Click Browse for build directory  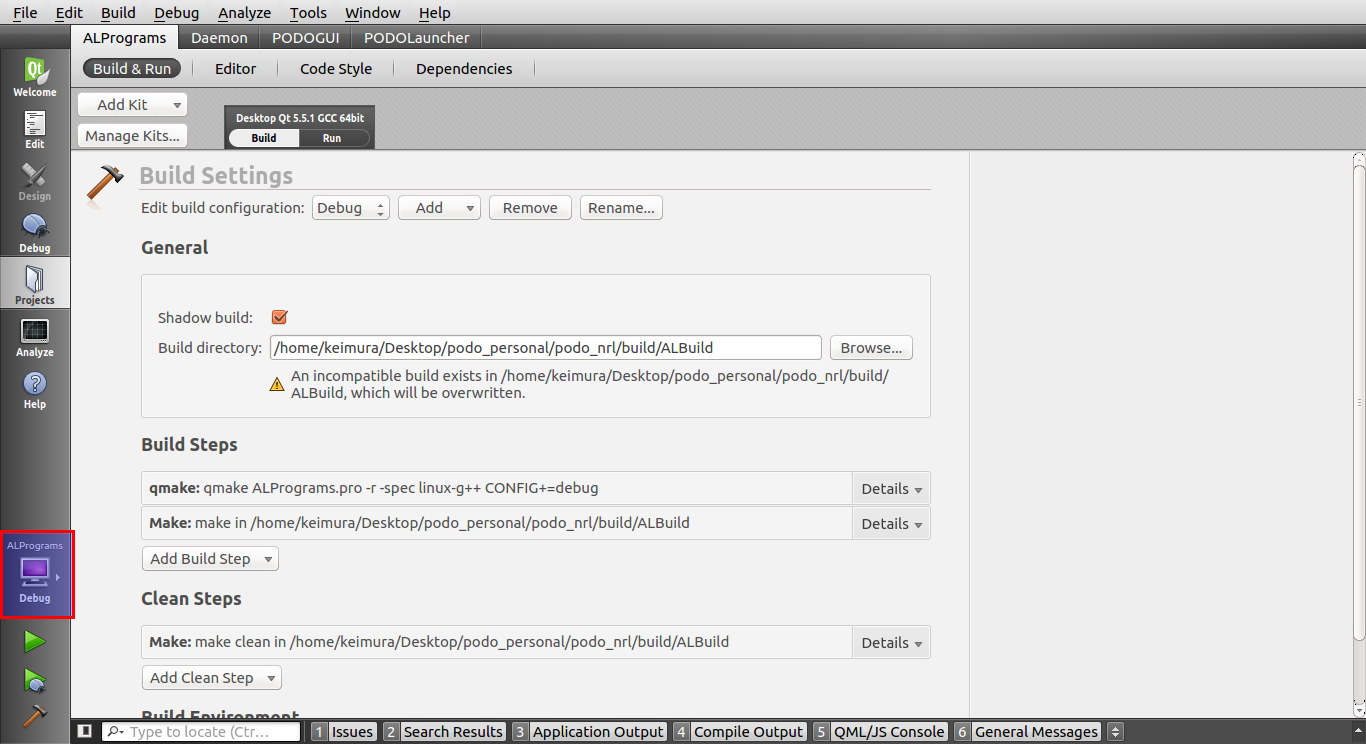coord(871,348)
